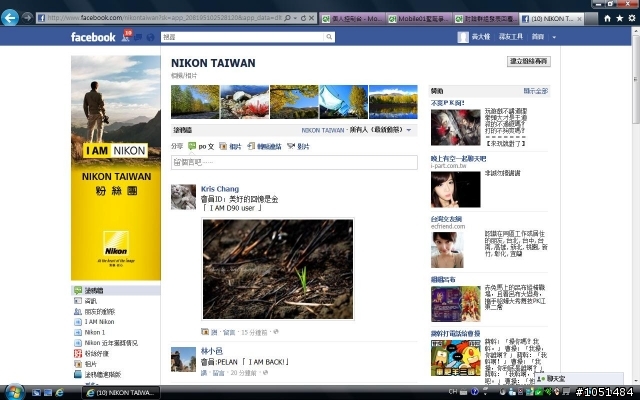Screen dimensions: 640x400
Task: Click the small photo icon under Kris Chang's post
Action: (x=205, y=332)
